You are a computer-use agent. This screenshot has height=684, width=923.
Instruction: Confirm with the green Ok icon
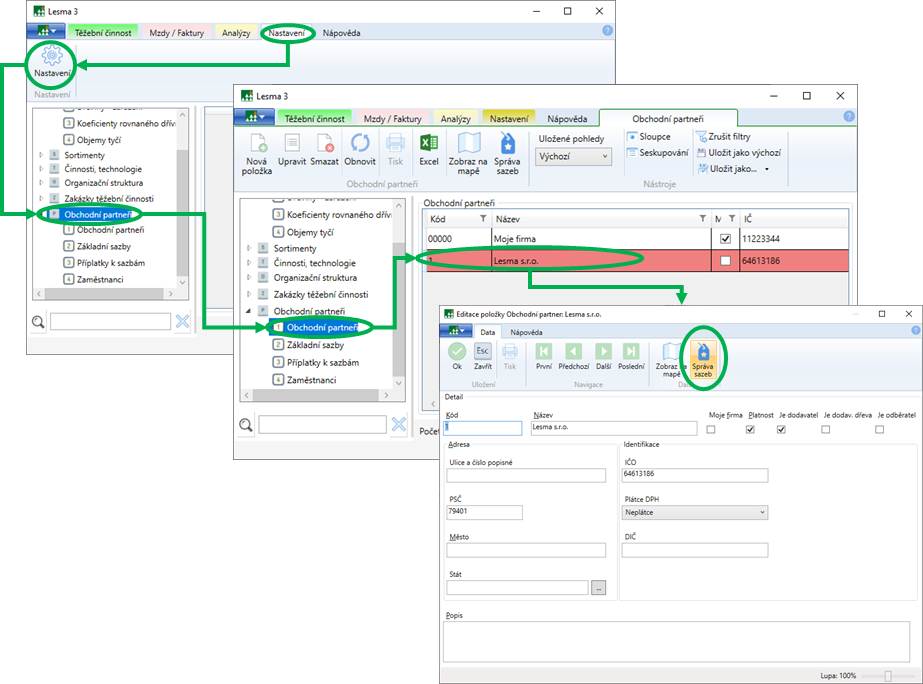click(x=457, y=352)
